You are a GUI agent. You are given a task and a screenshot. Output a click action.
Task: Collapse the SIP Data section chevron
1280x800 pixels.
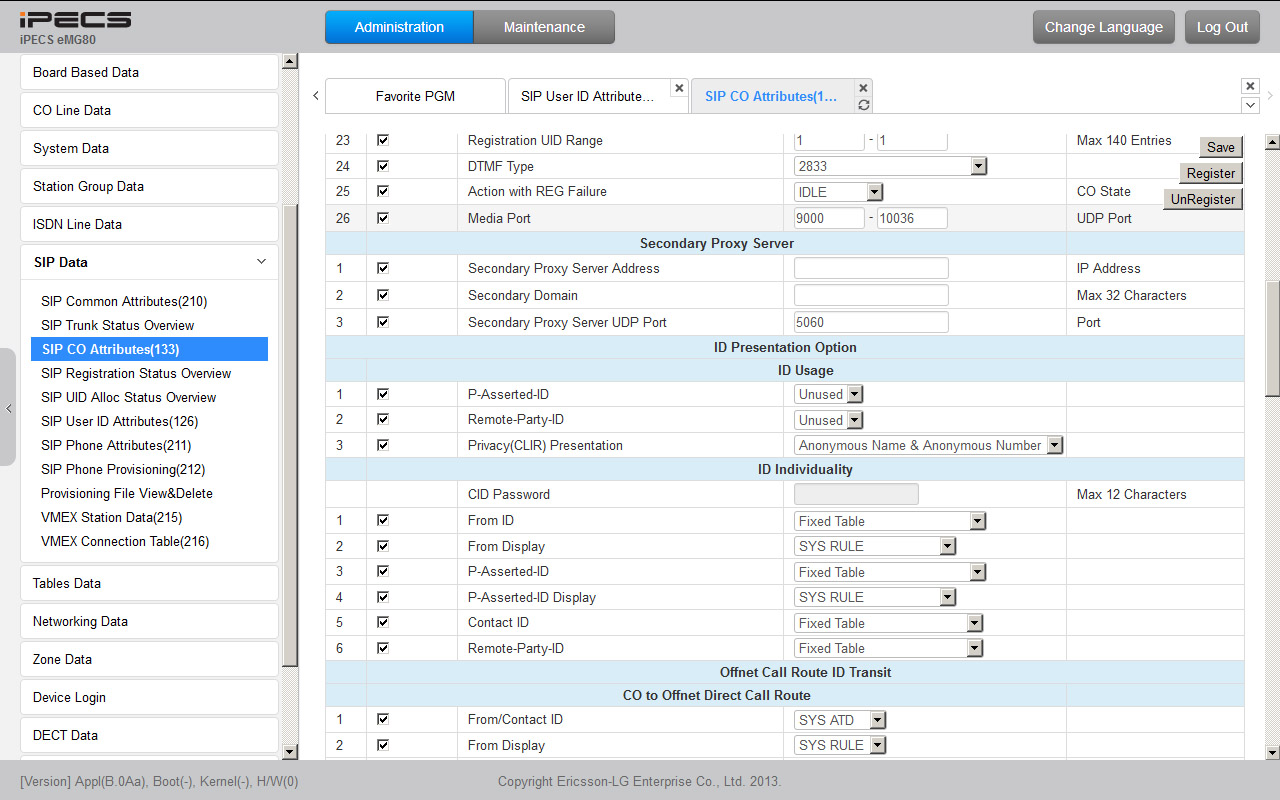pyautogui.click(x=261, y=262)
